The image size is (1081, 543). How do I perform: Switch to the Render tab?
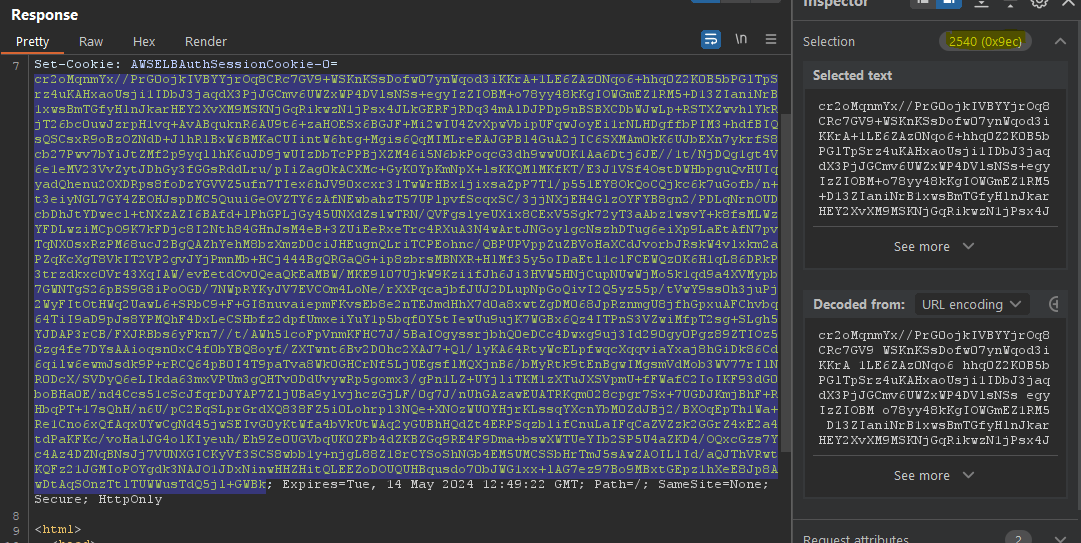coord(205,41)
